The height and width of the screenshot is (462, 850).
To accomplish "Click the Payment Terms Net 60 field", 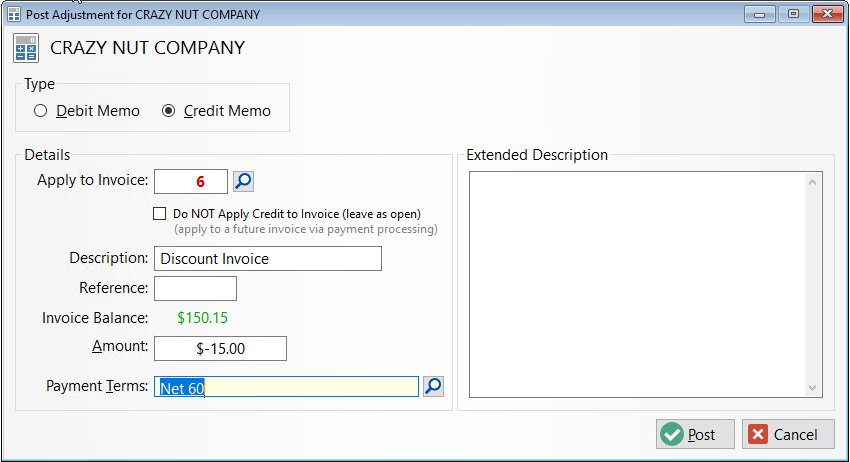I will tap(286, 387).
